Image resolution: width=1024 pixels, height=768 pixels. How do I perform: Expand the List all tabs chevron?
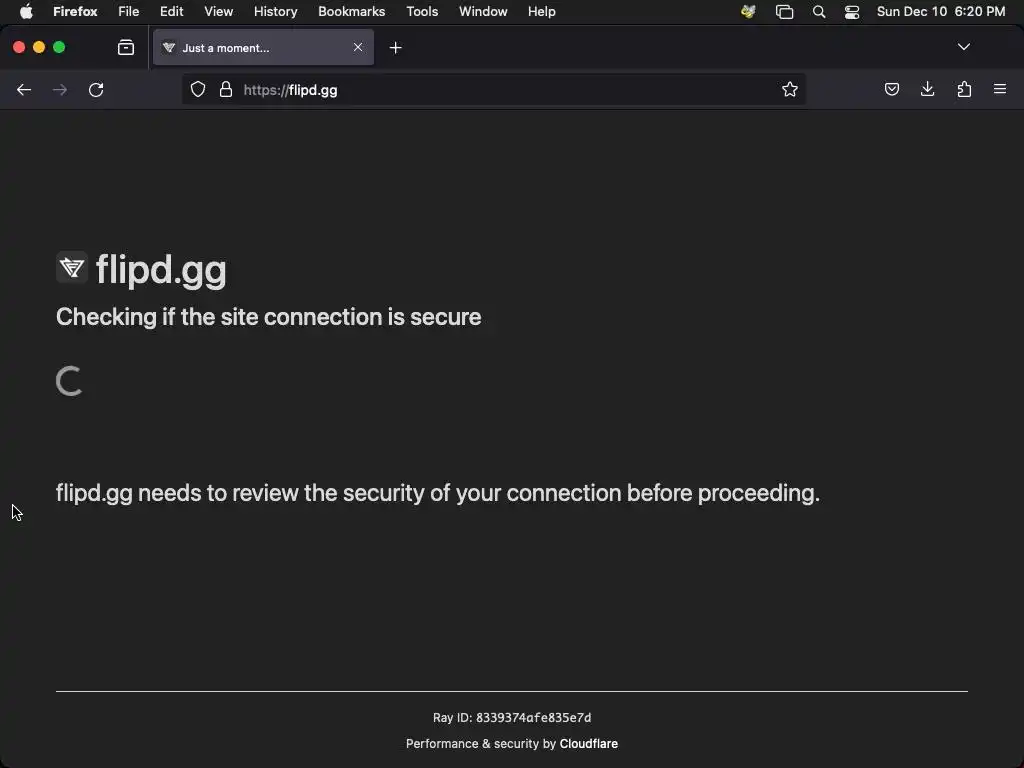click(x=964, y=47)
